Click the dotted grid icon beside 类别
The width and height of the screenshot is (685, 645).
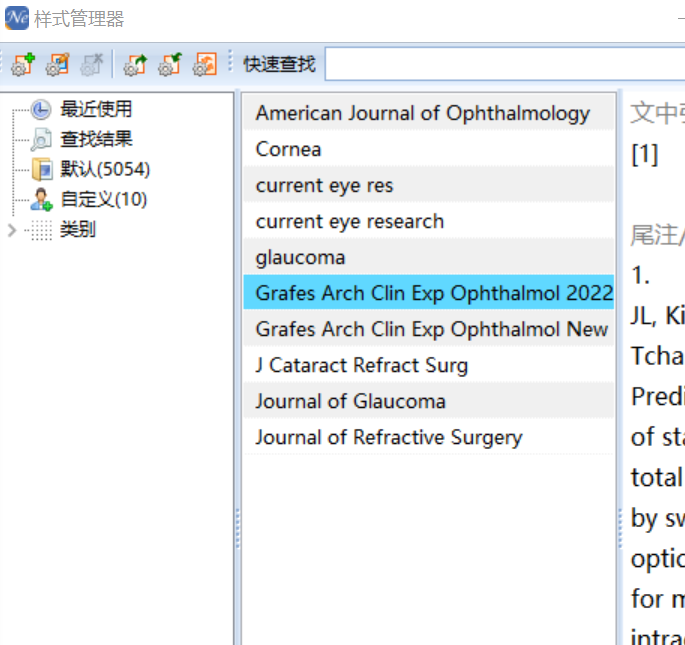point(42,230)
